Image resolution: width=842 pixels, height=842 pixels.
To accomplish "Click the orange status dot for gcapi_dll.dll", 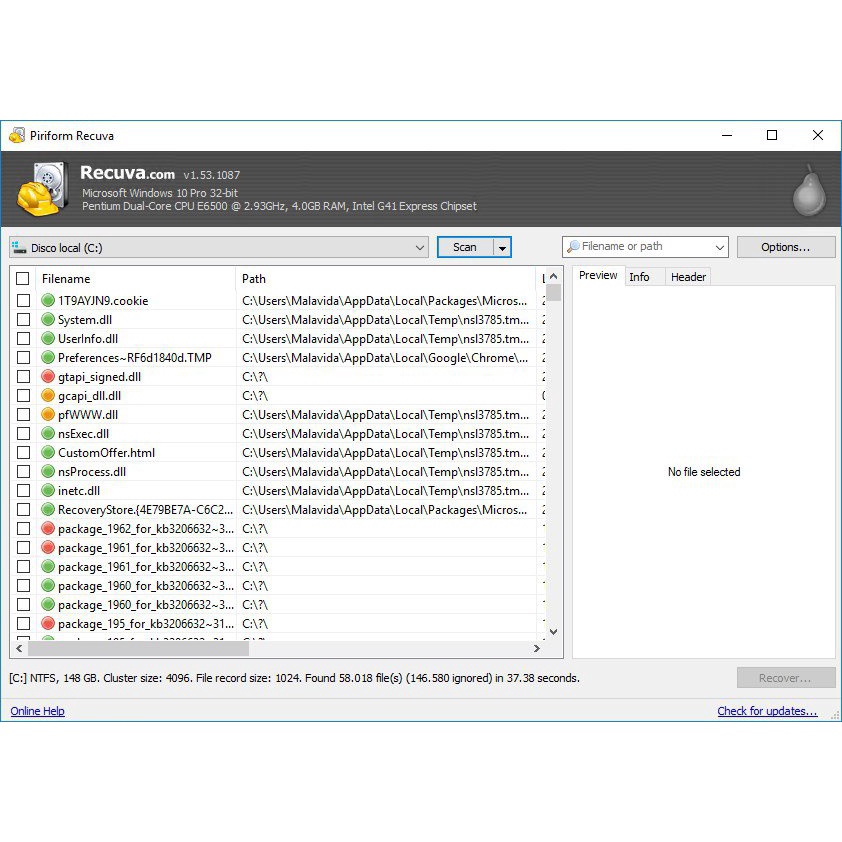I will pos(48,395).
